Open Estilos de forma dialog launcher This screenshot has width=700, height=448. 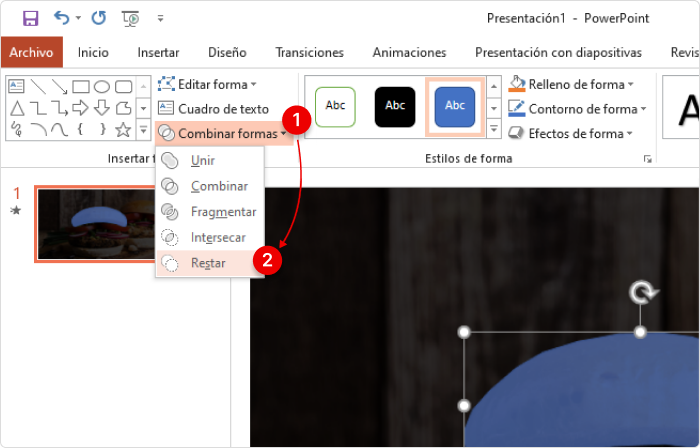[647, 159]
